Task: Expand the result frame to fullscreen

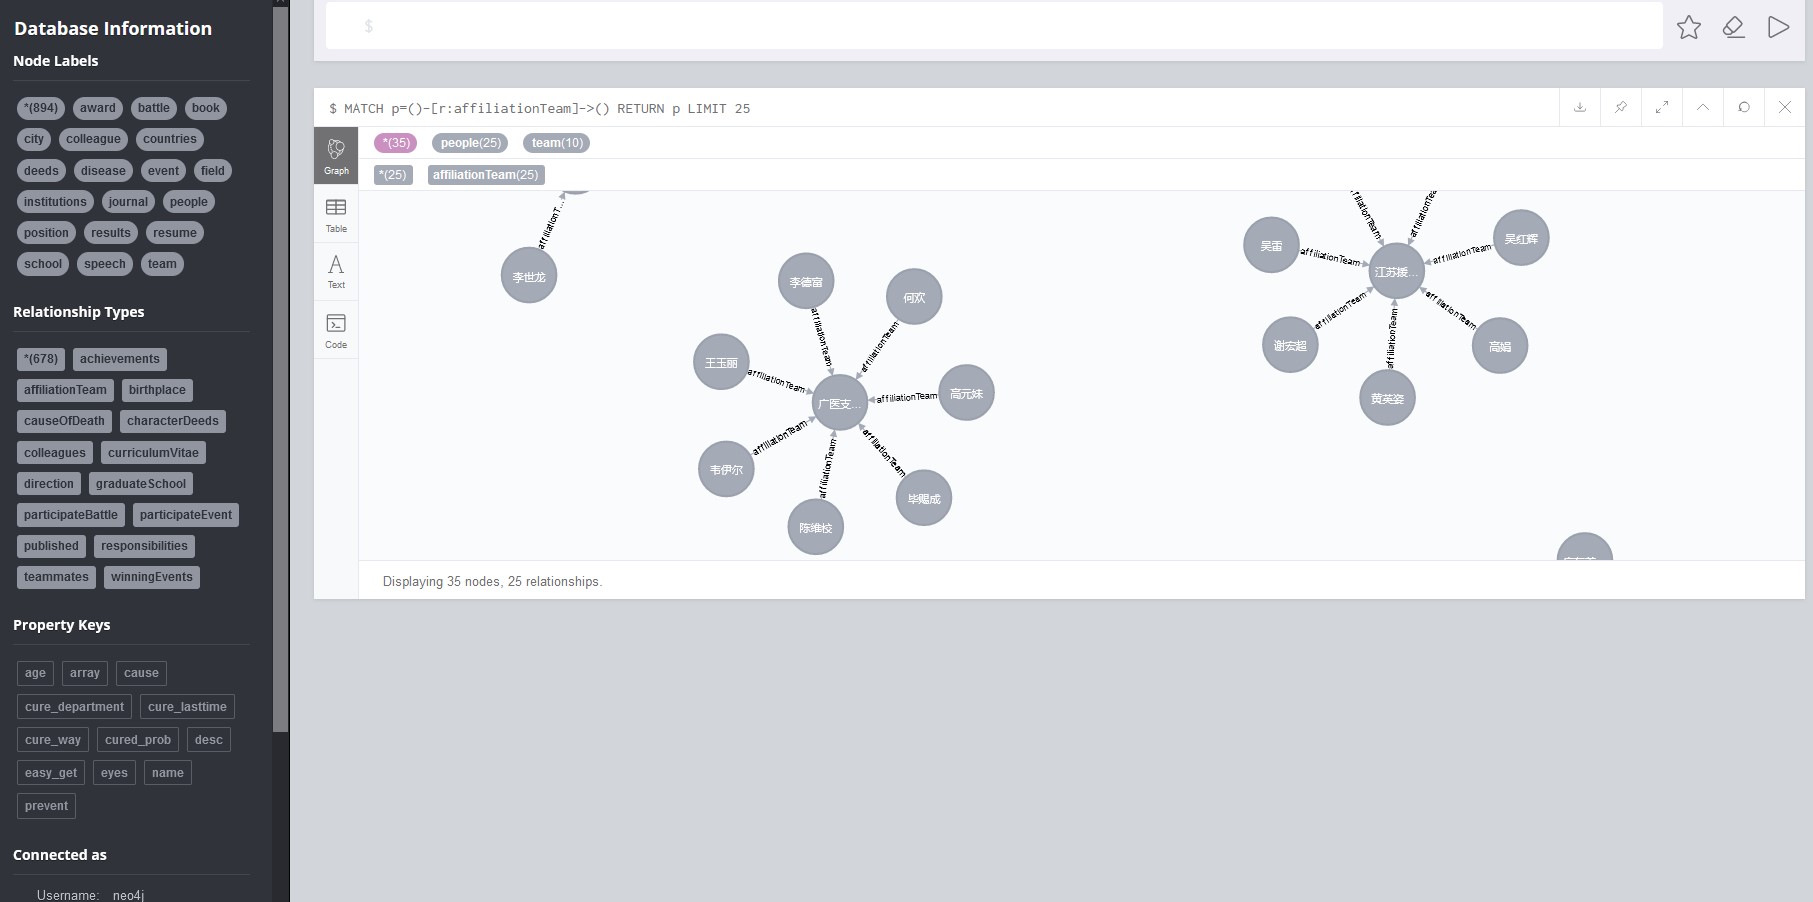Action: click(1662, 107)
